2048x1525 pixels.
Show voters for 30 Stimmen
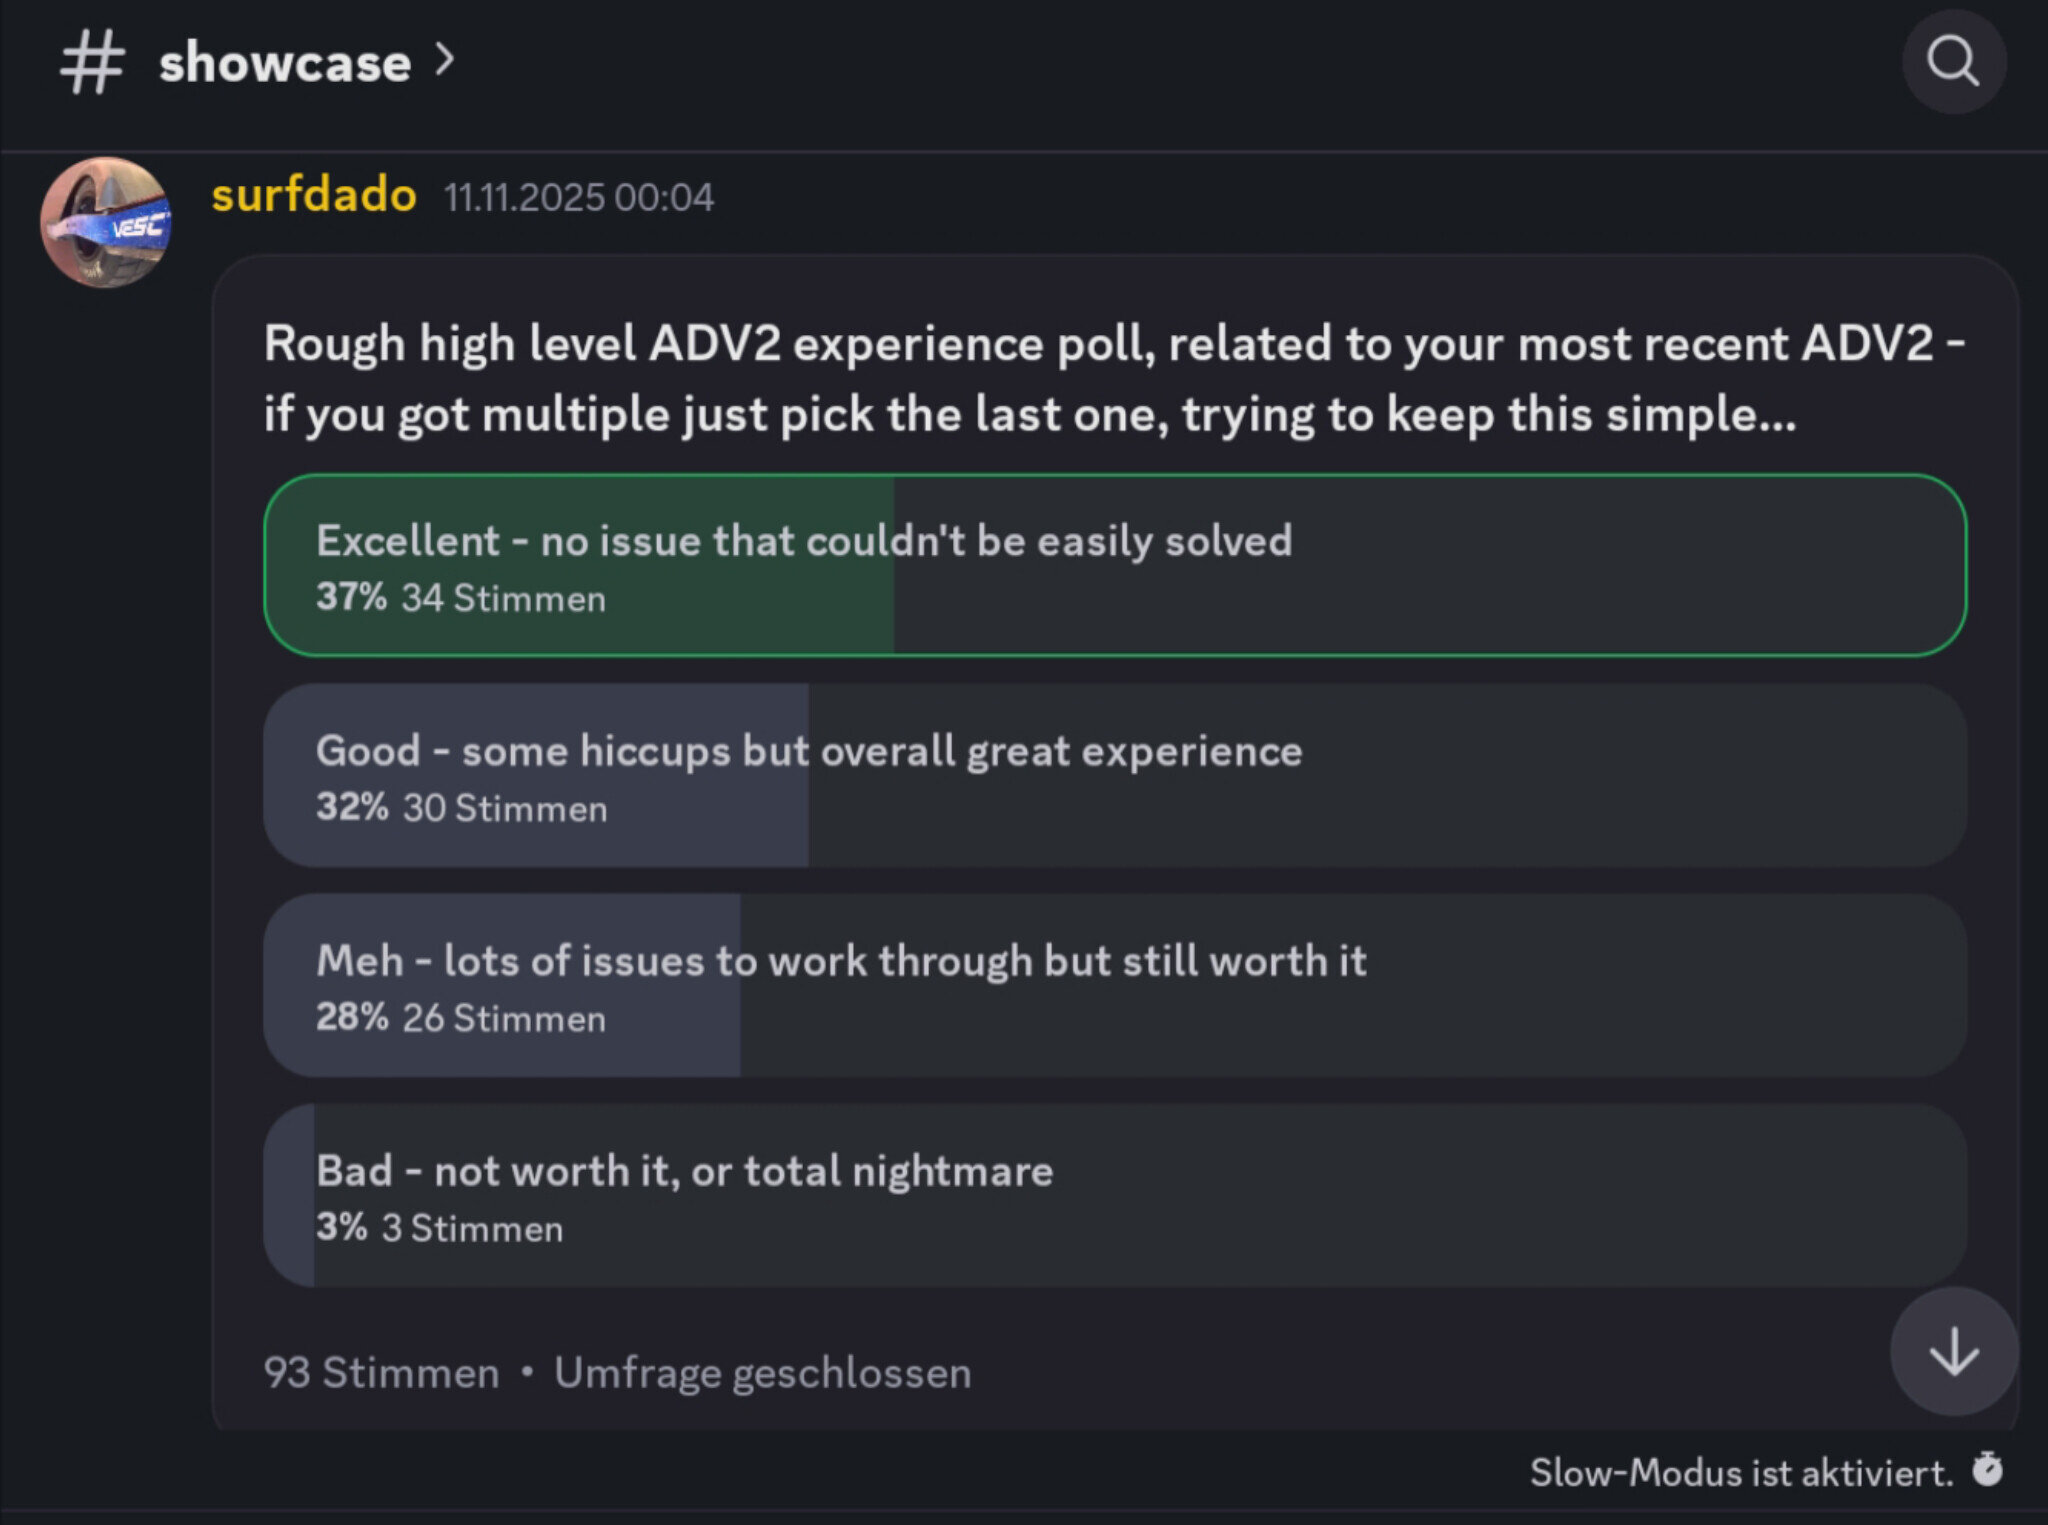[505, 808]
